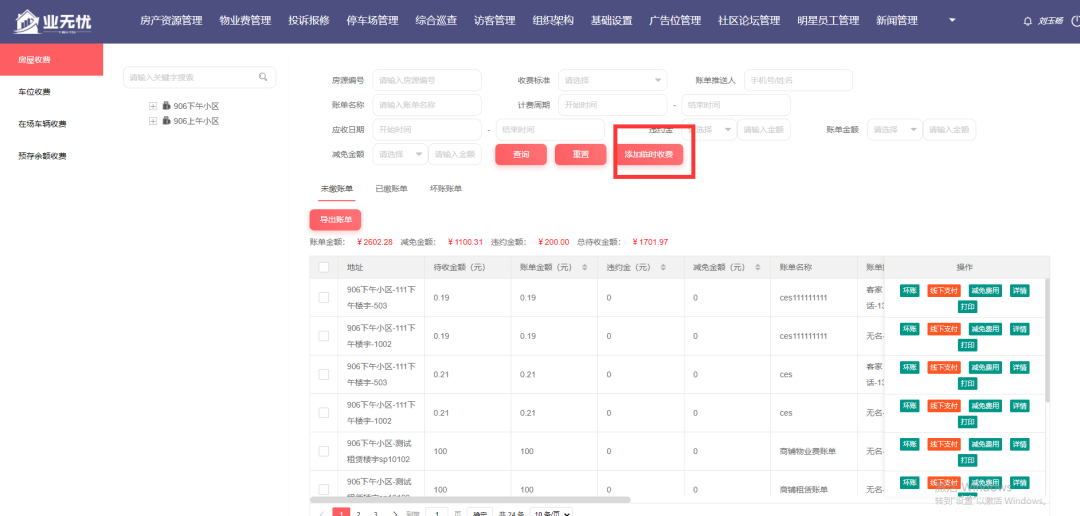The height and width of the screenshot is (516, 1080).
Task: Open 组织架构 in the top menu
Action: point(553,21)
